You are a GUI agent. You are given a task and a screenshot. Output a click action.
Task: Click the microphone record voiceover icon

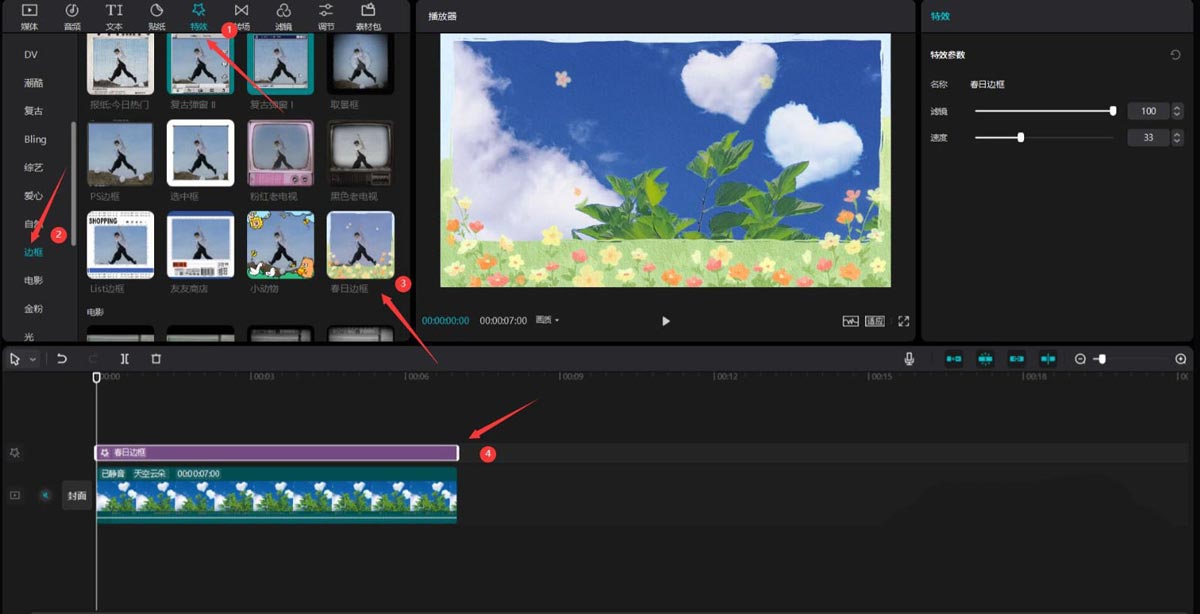click(910, 359)
